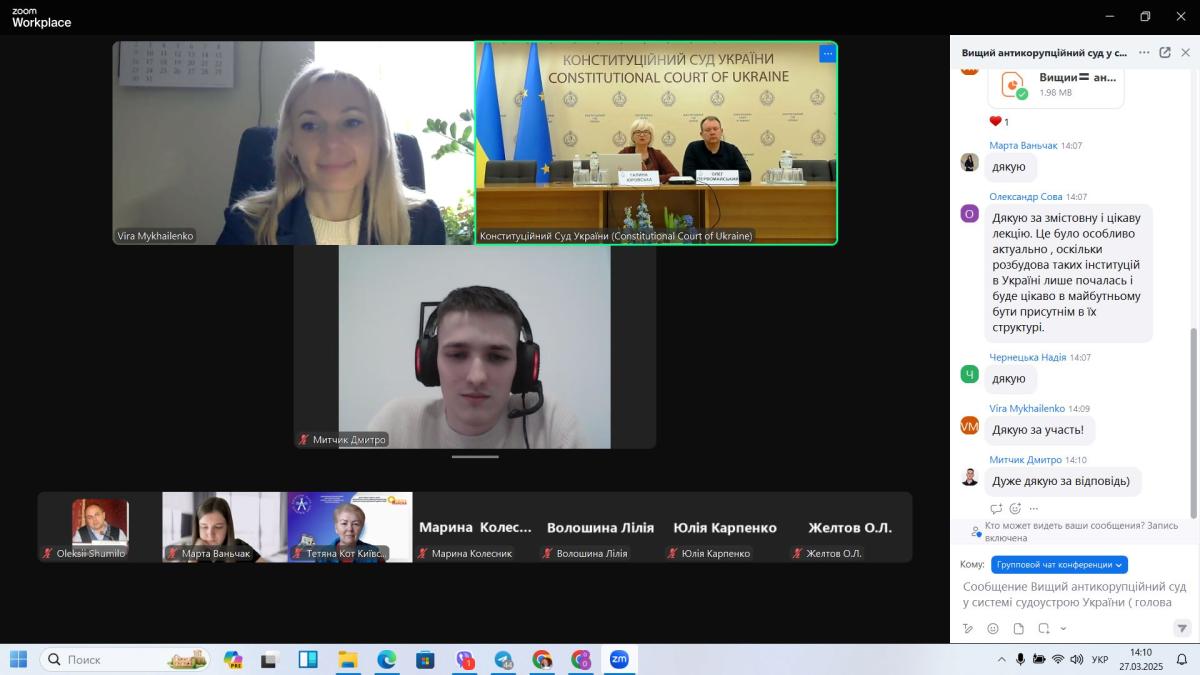Add emoji reaction to the last message

tap(1015, 508)
